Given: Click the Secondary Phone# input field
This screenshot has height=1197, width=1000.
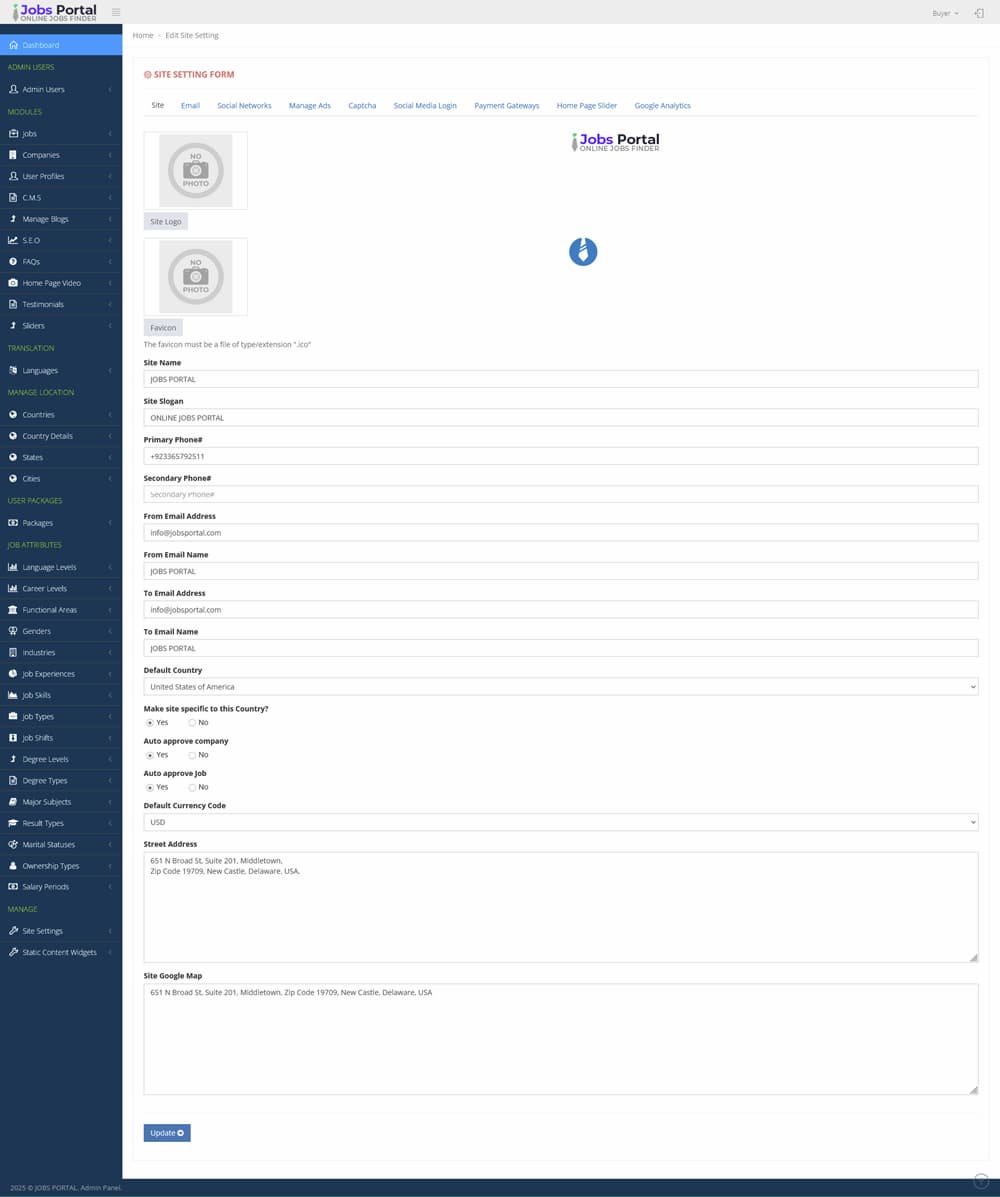Looking at the screenshot, I should pos(561,495).
